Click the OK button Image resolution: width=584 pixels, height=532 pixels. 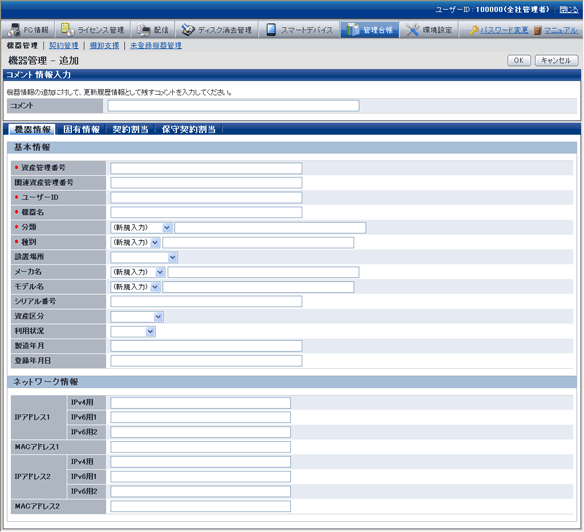(x=518, y=60)
